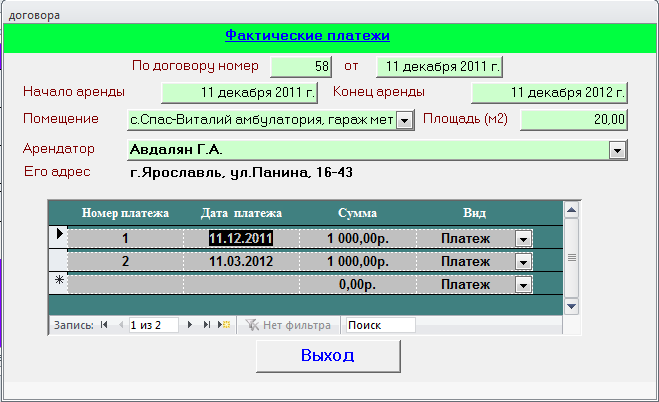Click the 'Дата платежа' column header
Viewport: 659px width, 402px height.
(241, 213)
